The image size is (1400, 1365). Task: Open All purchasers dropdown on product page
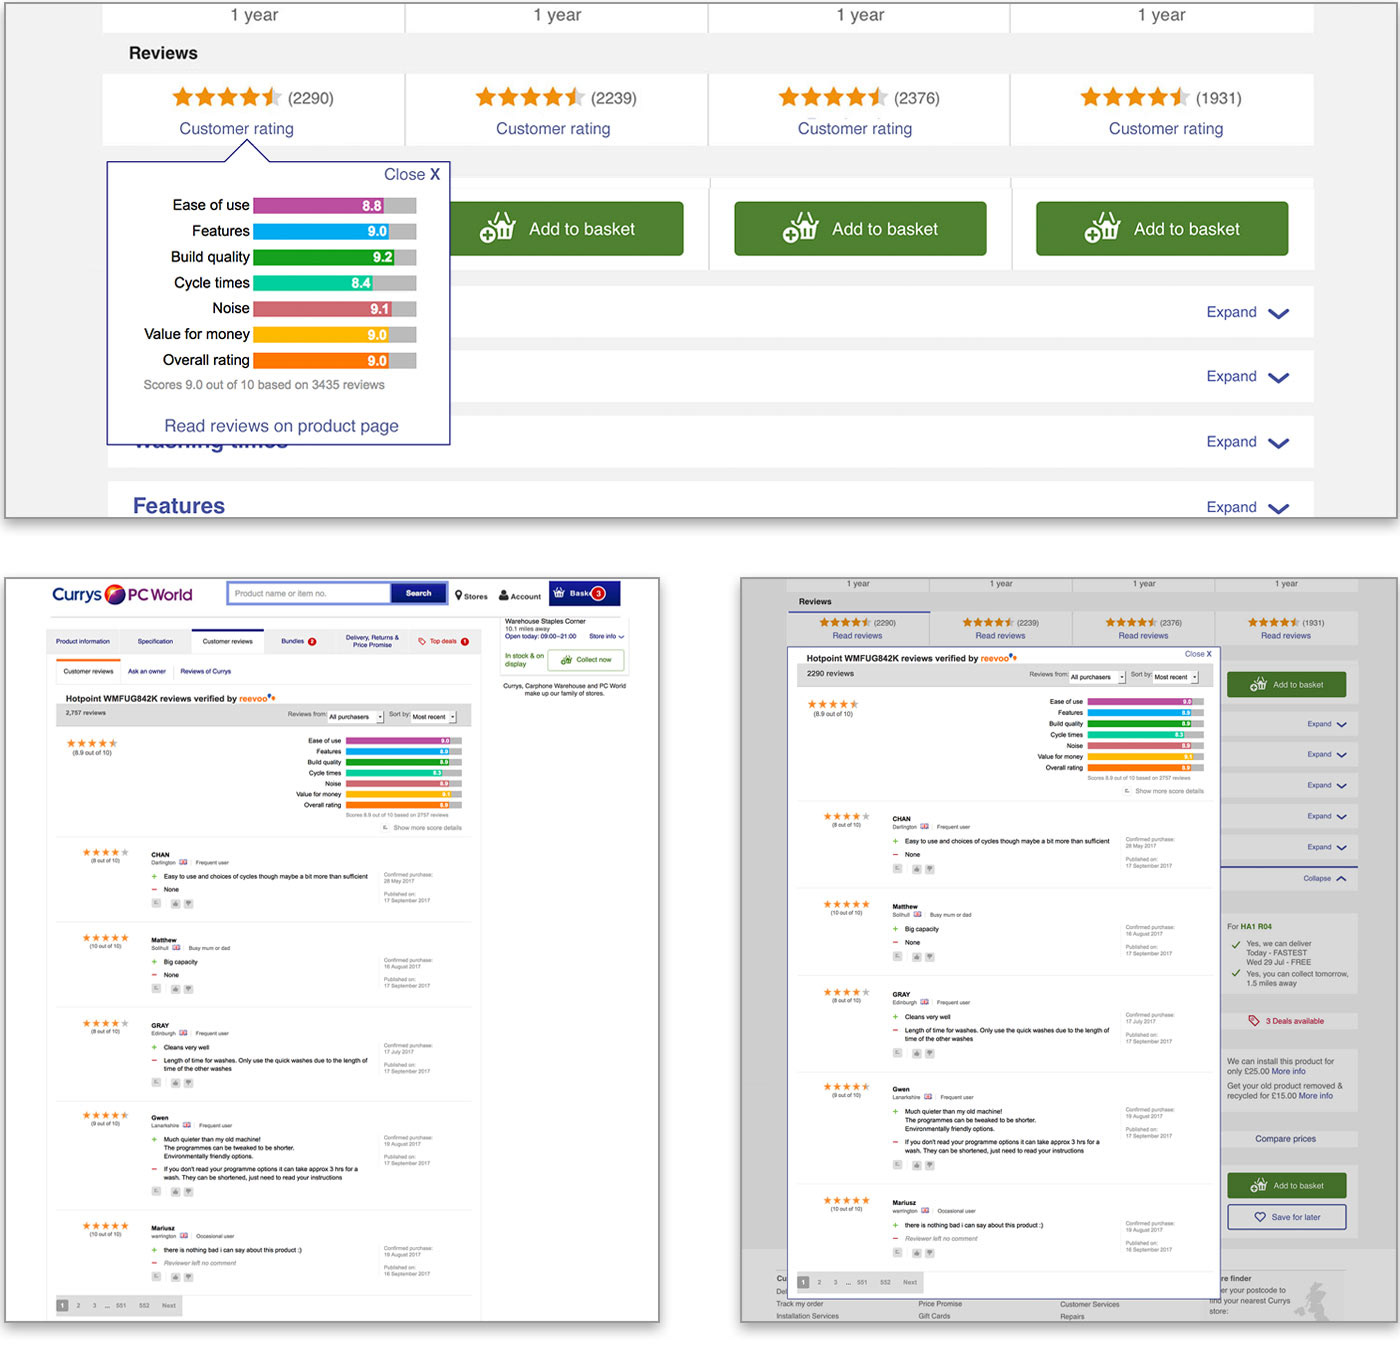point(356,717)
